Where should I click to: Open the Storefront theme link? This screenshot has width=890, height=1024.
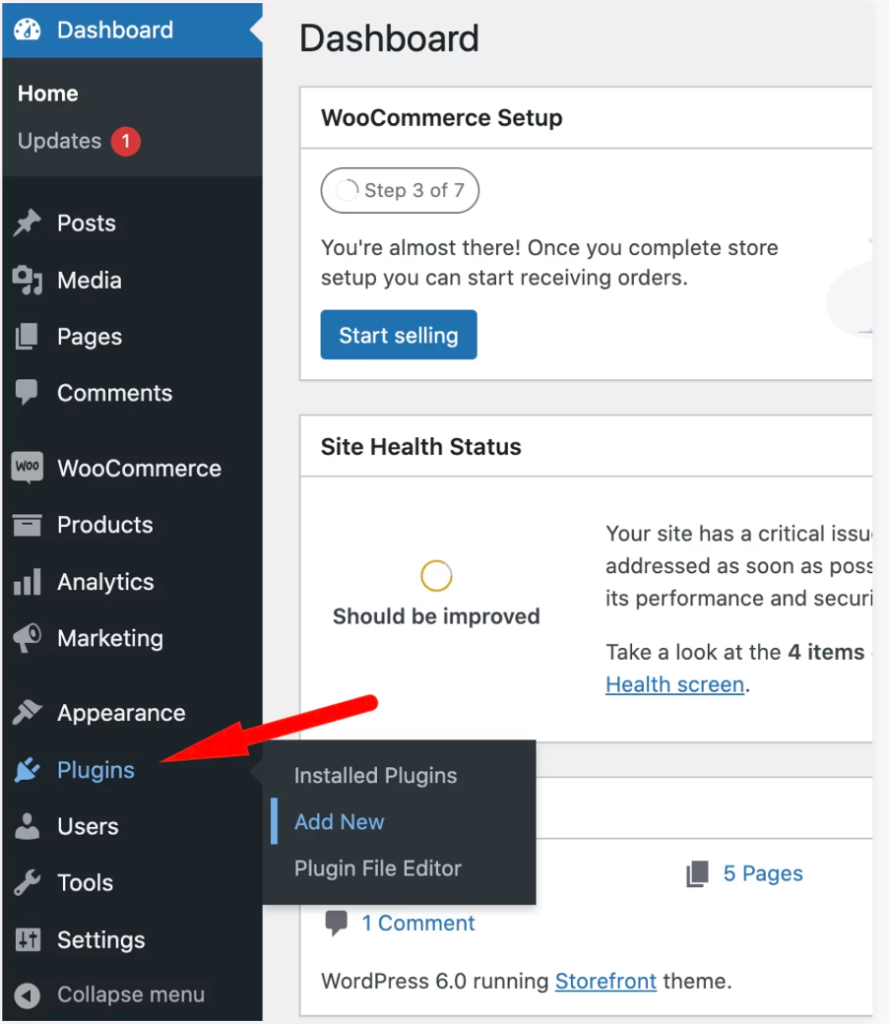click(605, 981)
